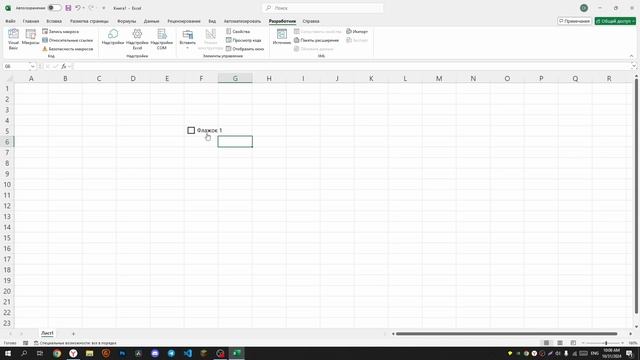Open the Windows notification center

[x=629, y=353]
